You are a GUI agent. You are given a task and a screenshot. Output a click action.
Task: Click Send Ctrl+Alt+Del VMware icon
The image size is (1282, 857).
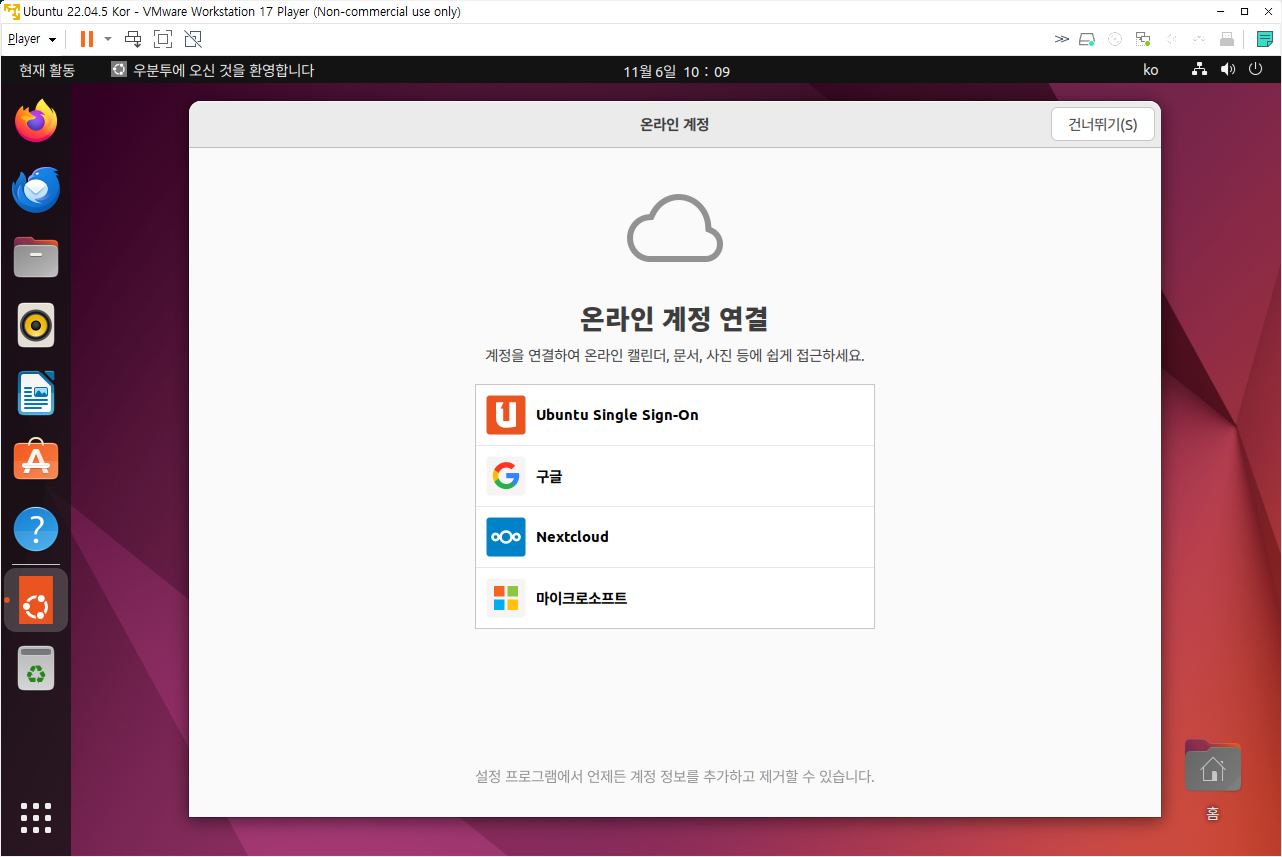tap(133, 39)
